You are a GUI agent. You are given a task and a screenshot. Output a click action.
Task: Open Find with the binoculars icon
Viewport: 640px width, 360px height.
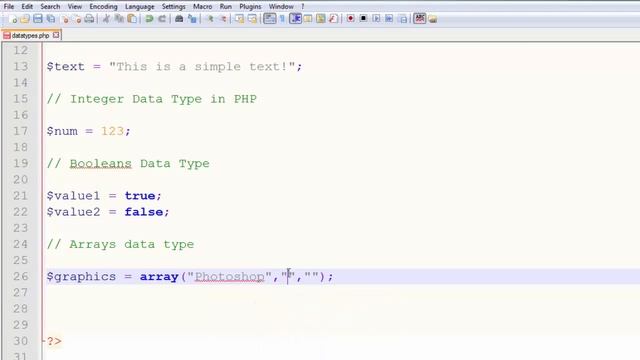point(179,19)
